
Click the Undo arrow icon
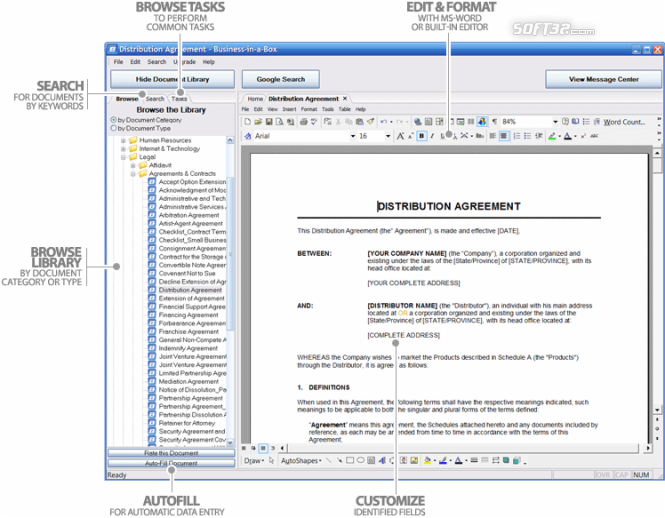383,122
